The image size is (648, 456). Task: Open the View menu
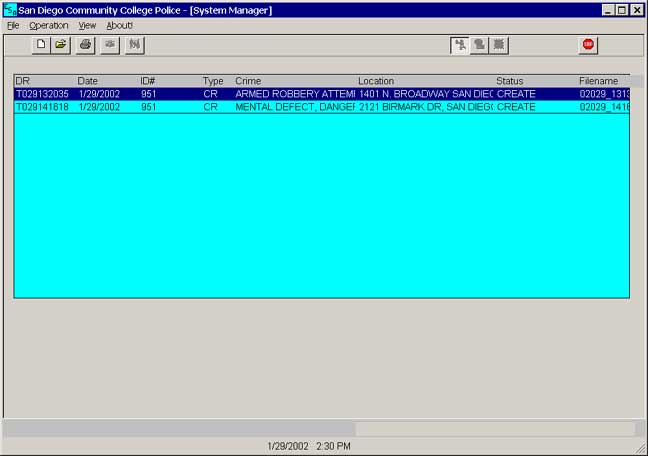click(87, 26)
